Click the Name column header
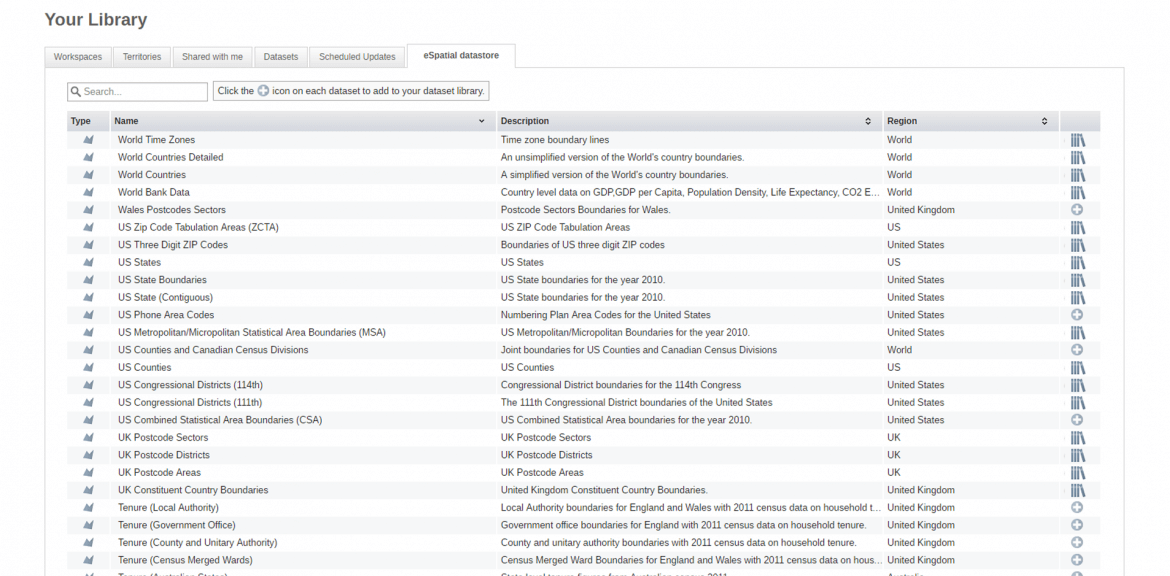 303,121
